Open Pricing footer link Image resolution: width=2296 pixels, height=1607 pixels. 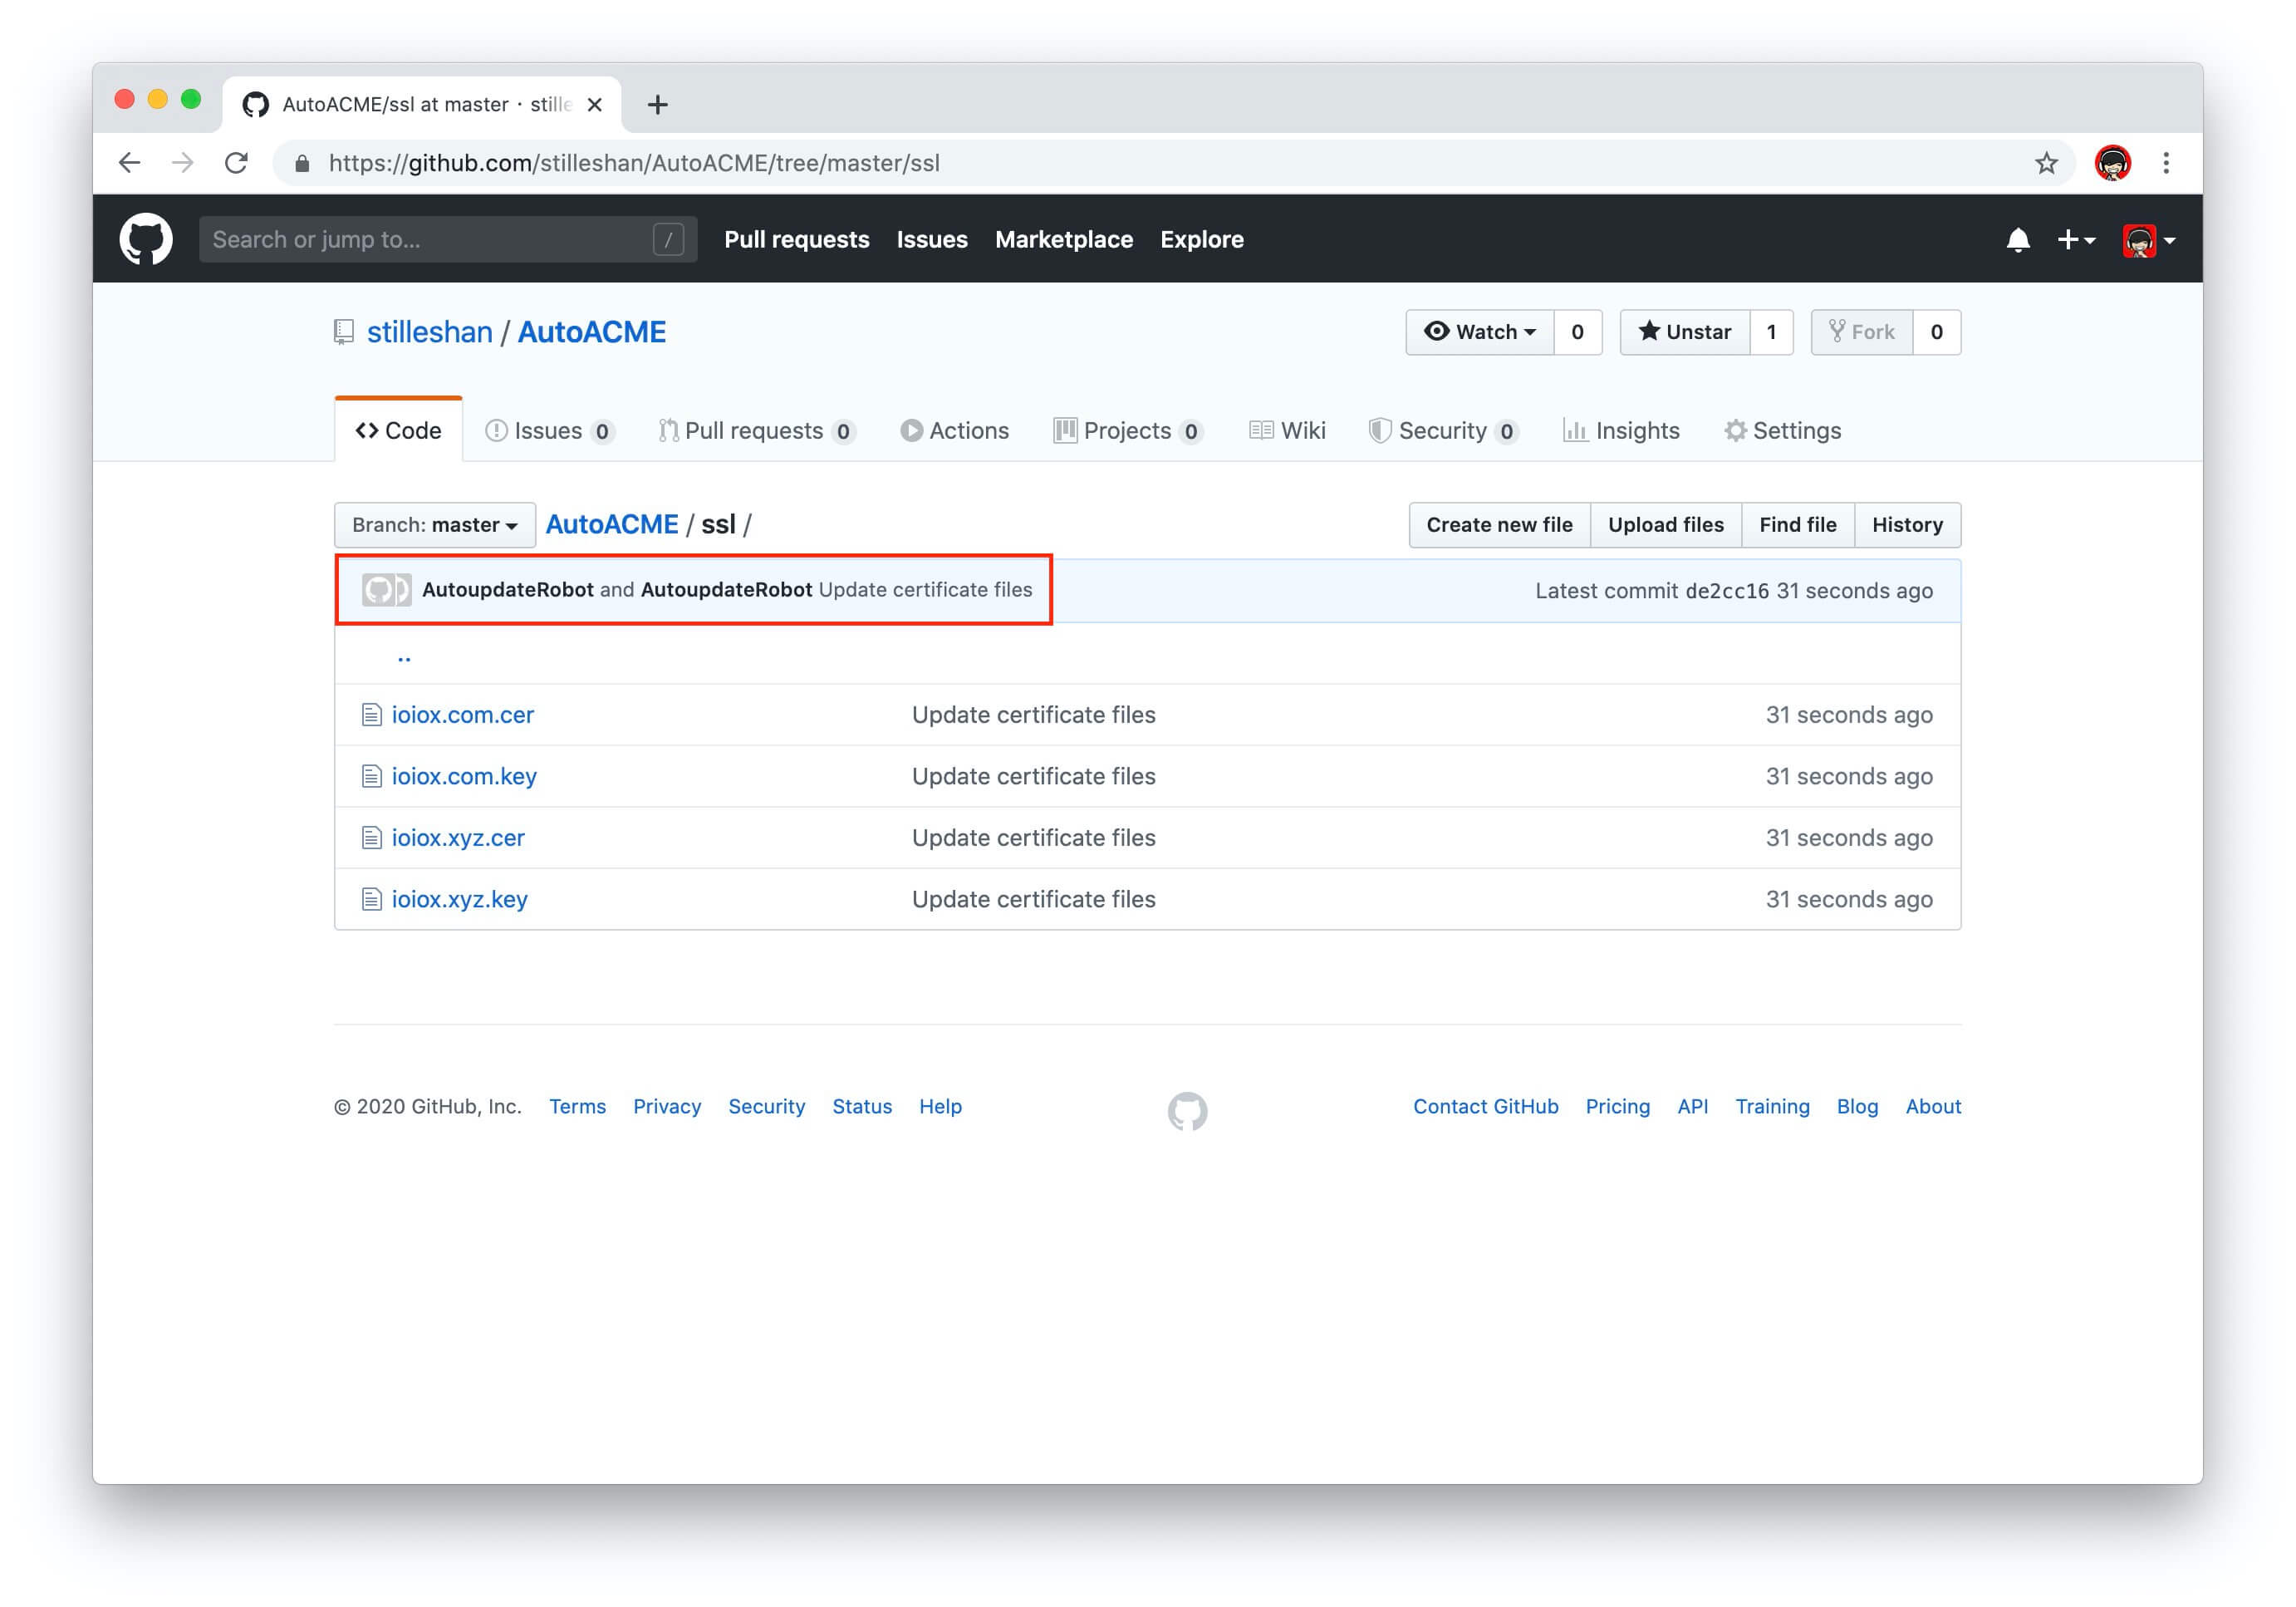pos(1618,1107)
